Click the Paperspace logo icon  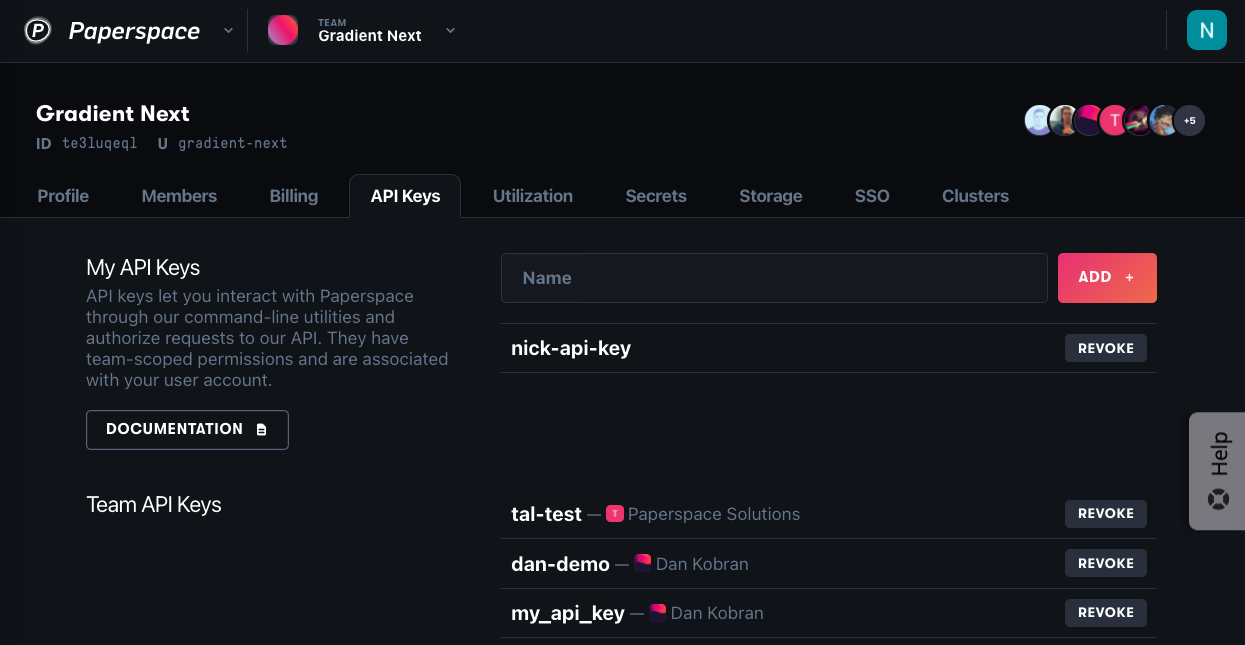tap(37, 31)
